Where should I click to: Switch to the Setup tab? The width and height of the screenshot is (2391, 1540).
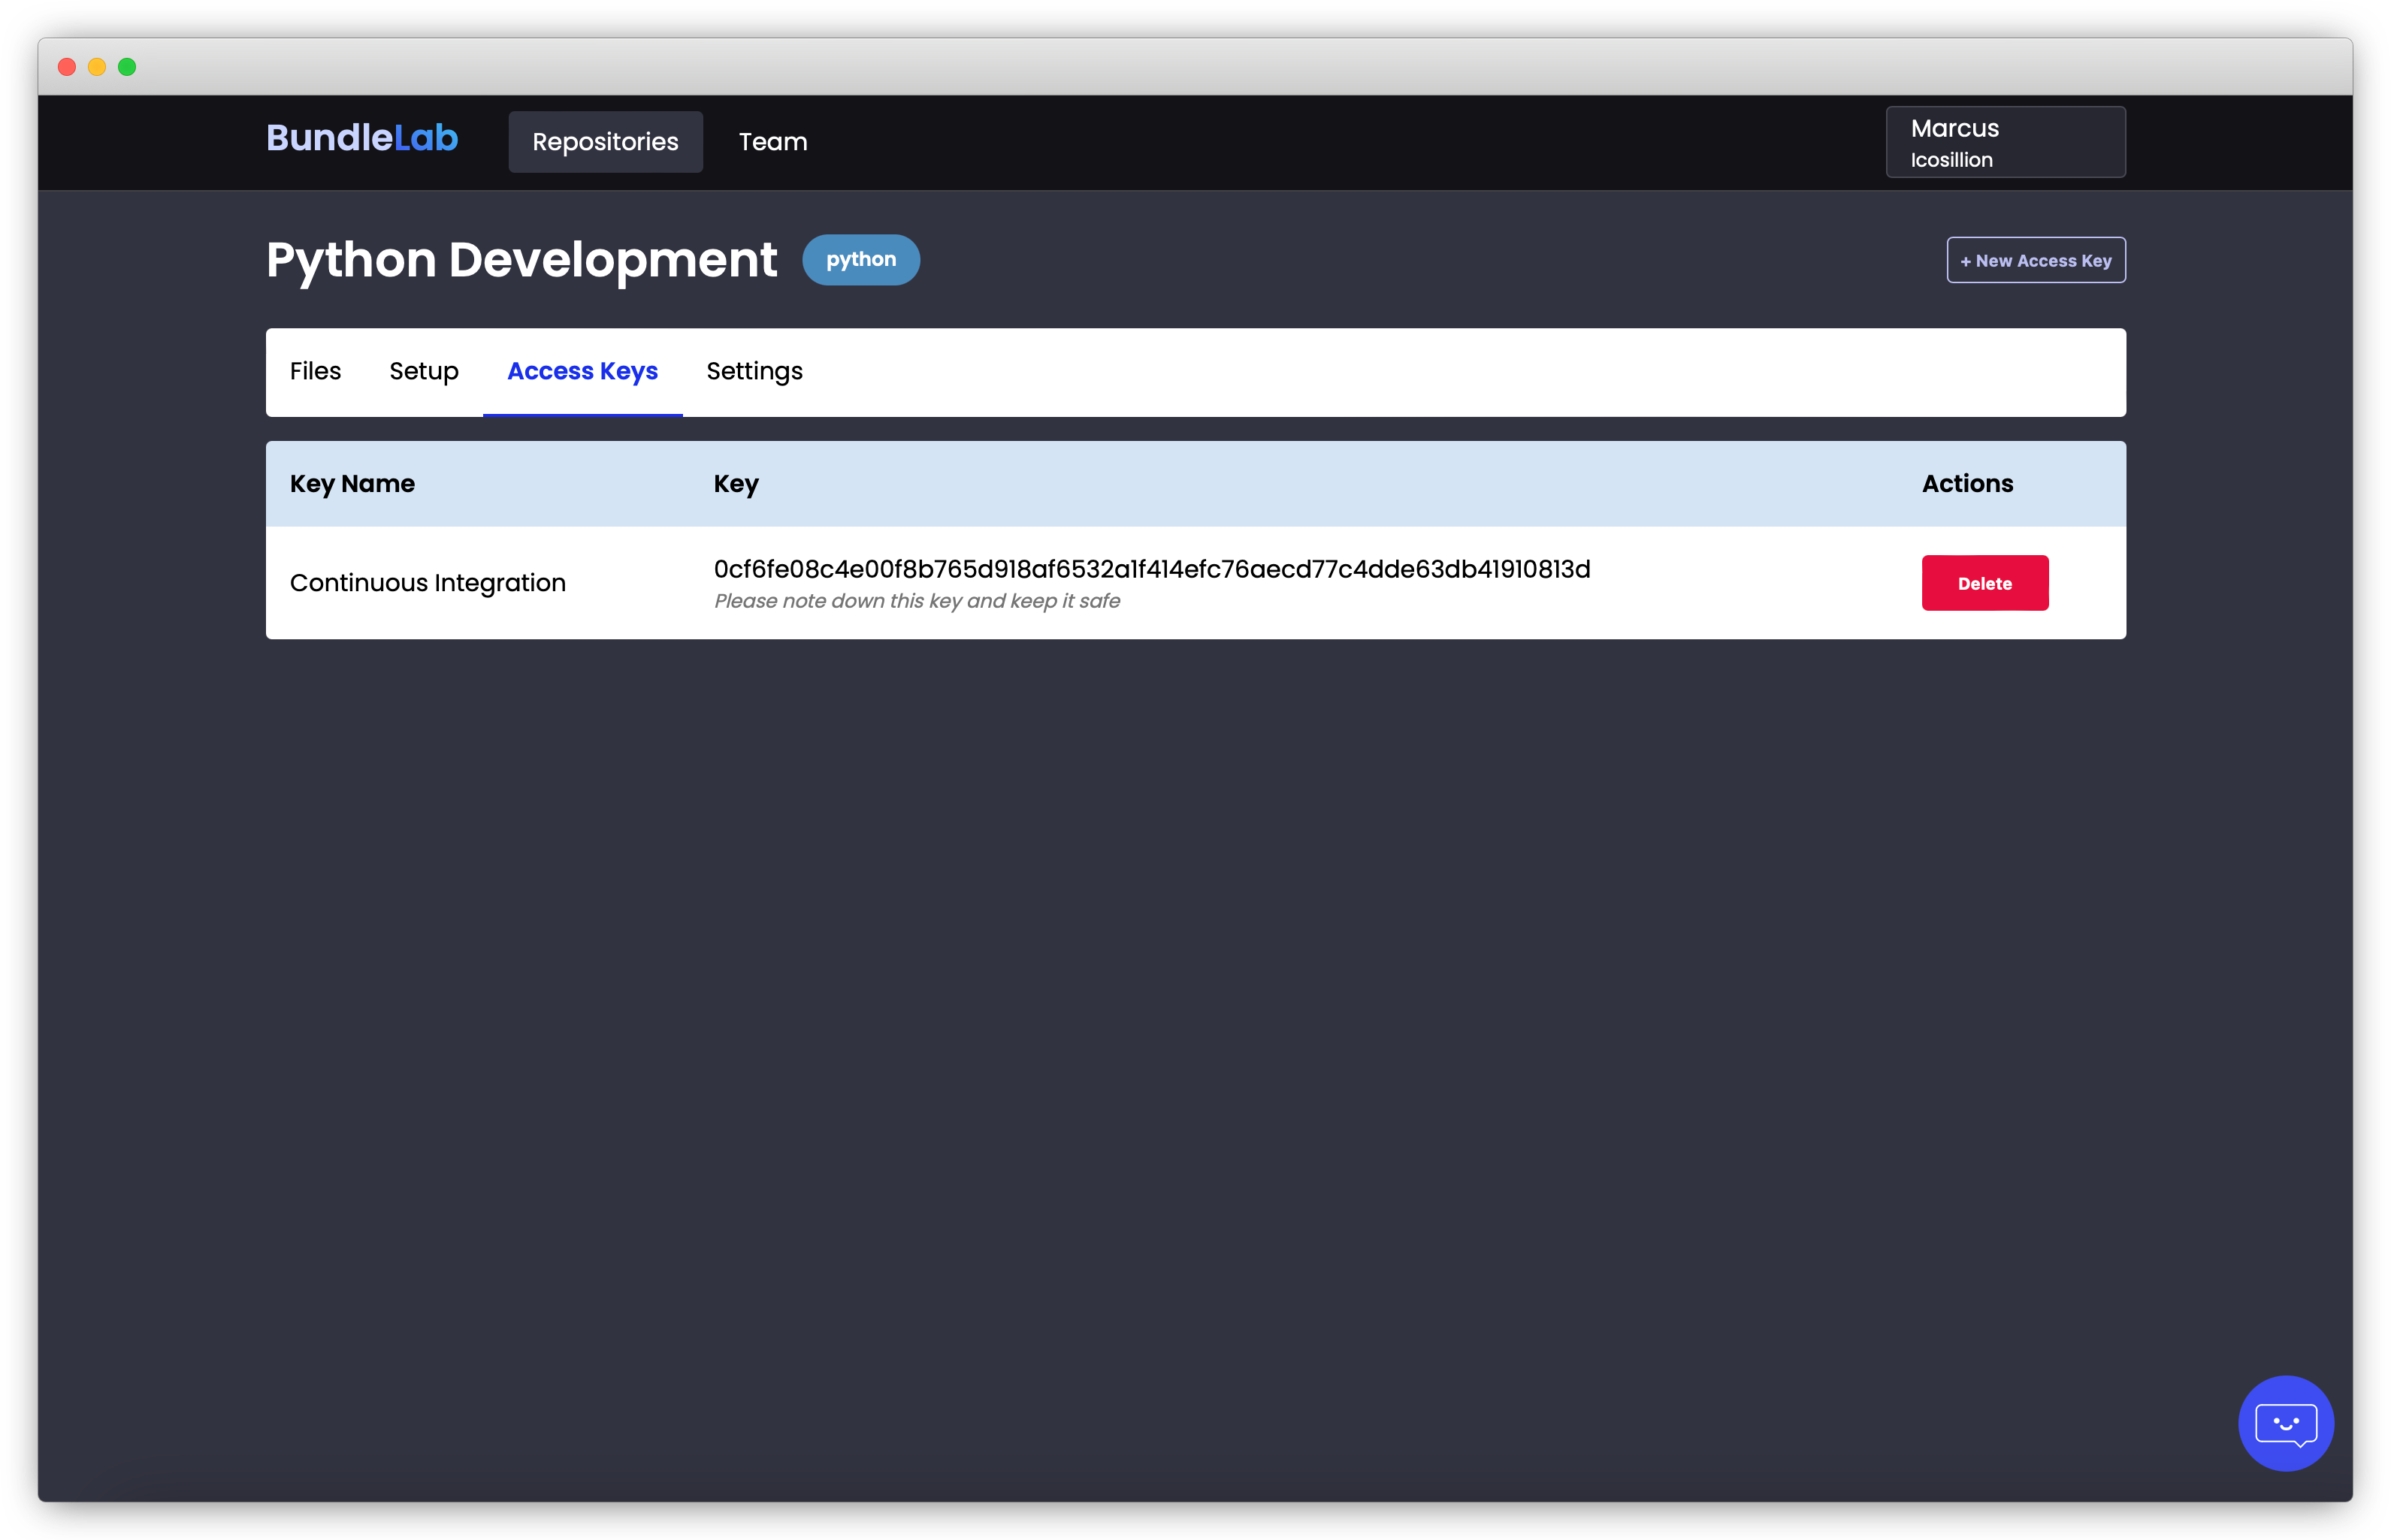click(423, 371)
